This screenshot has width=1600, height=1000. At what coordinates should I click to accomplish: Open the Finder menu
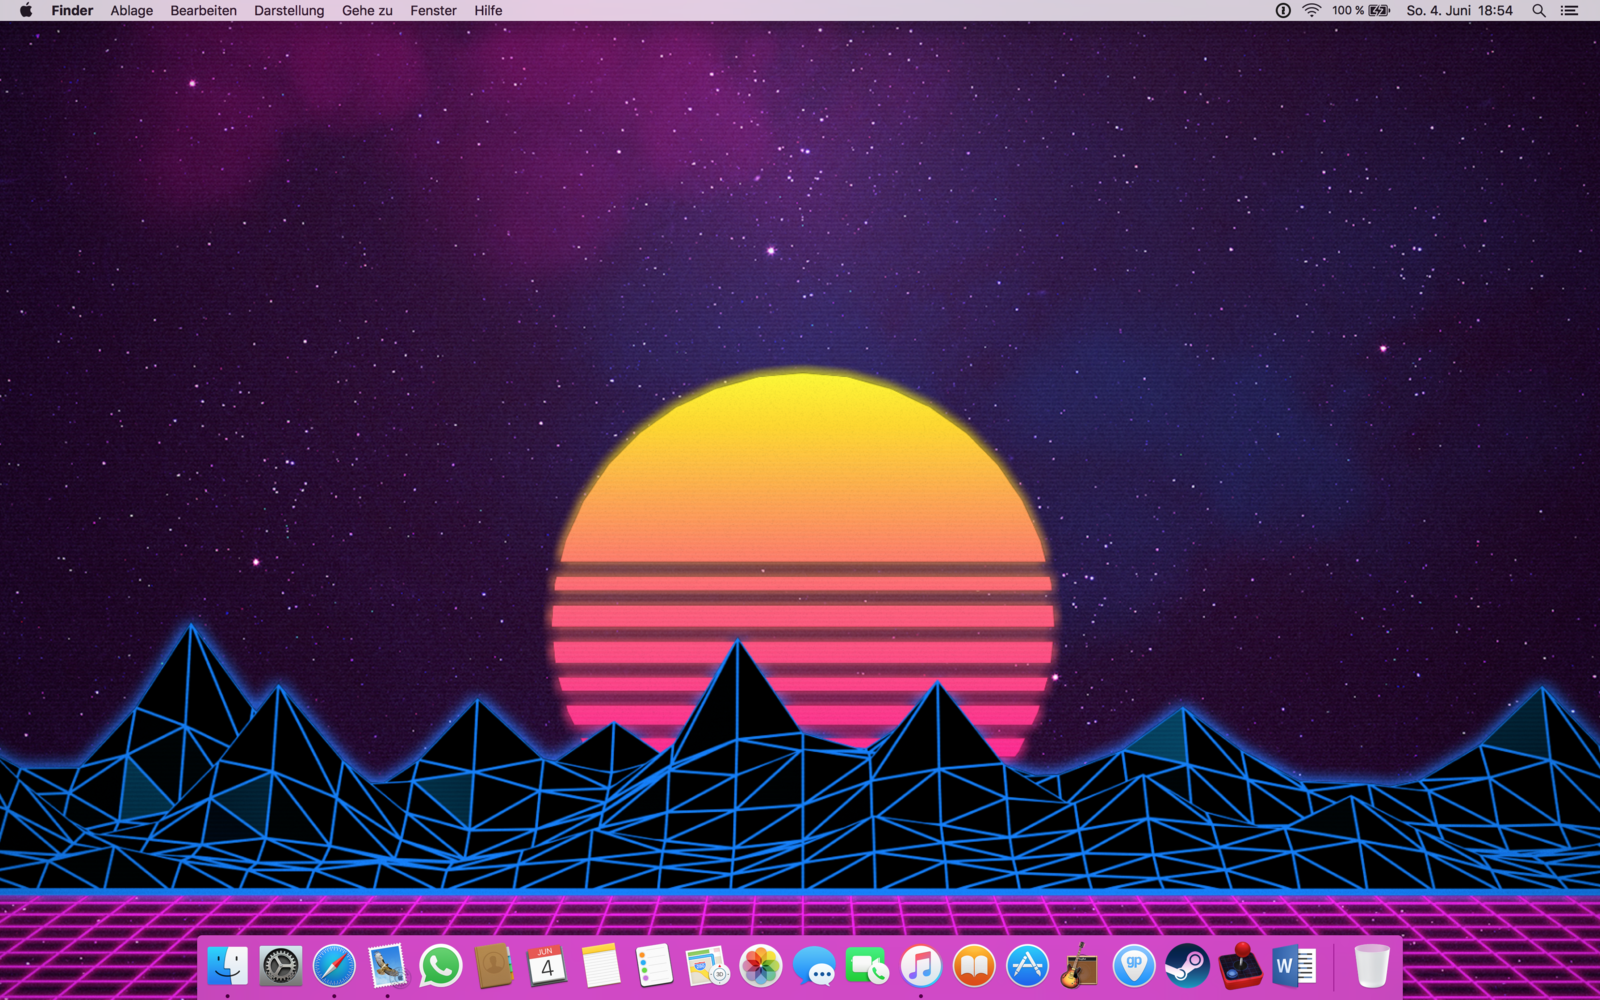(x=72, y=10)
